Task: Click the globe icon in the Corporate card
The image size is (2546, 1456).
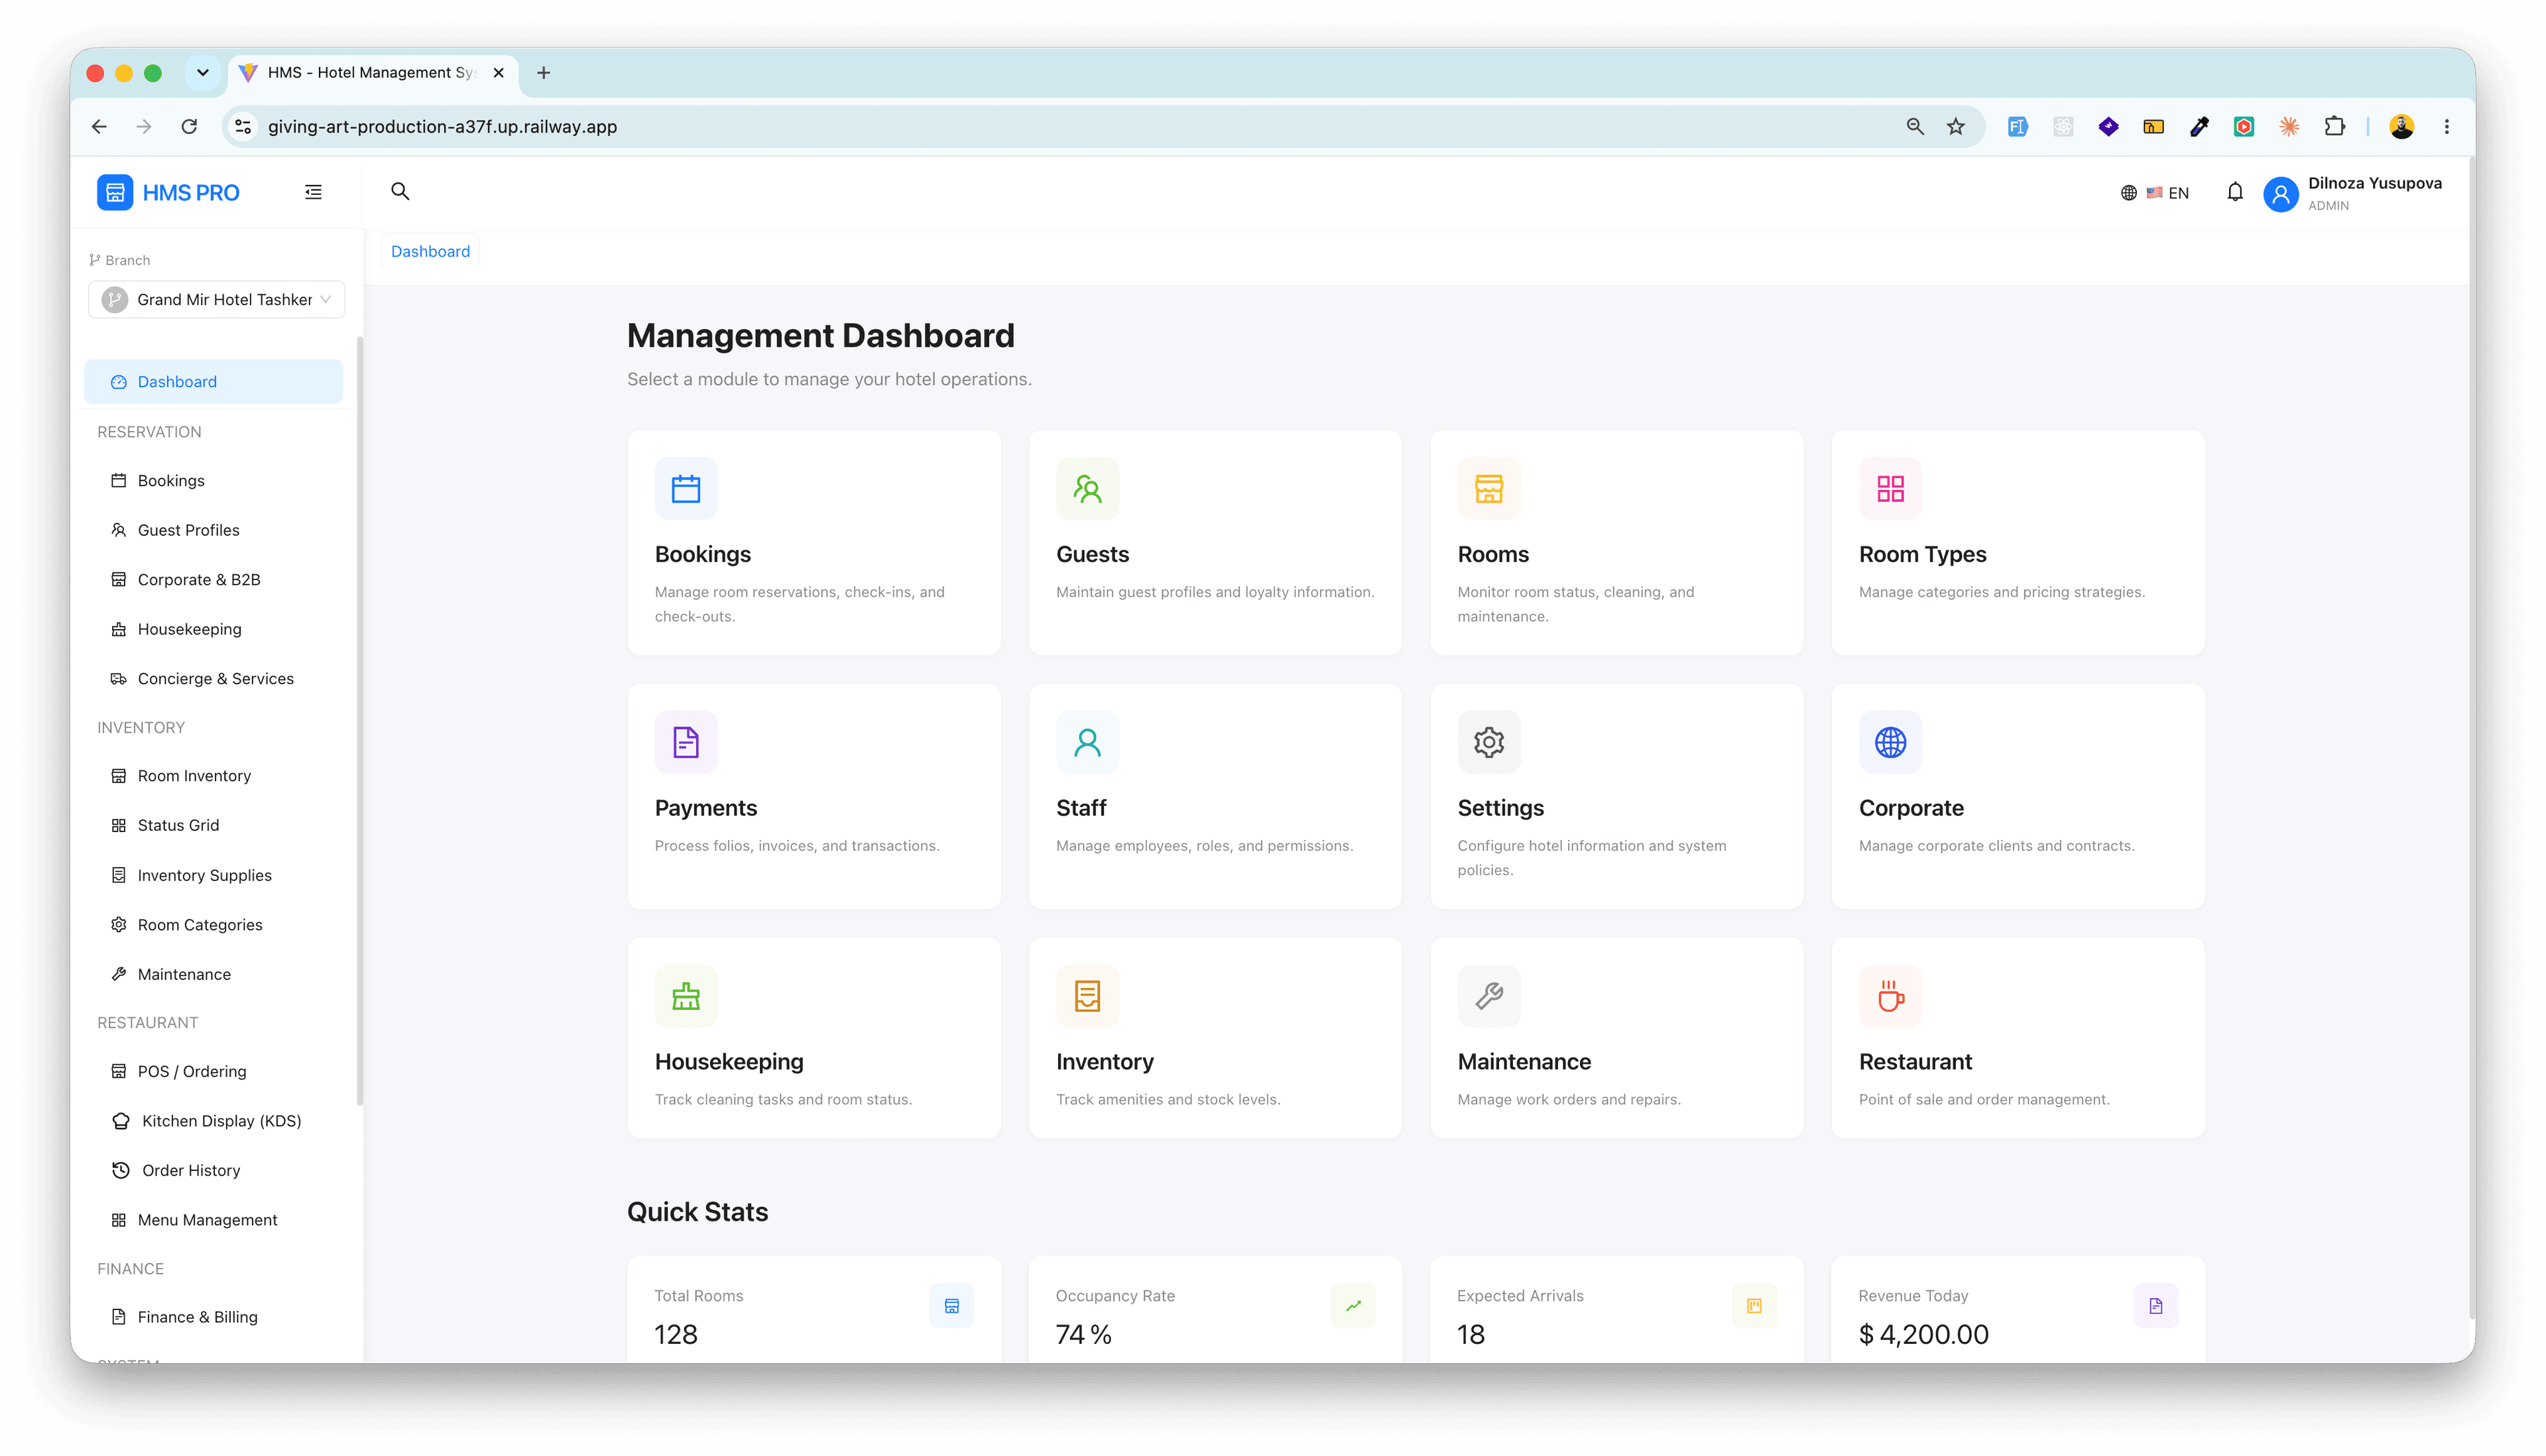Action: [x=1890, y=742]
